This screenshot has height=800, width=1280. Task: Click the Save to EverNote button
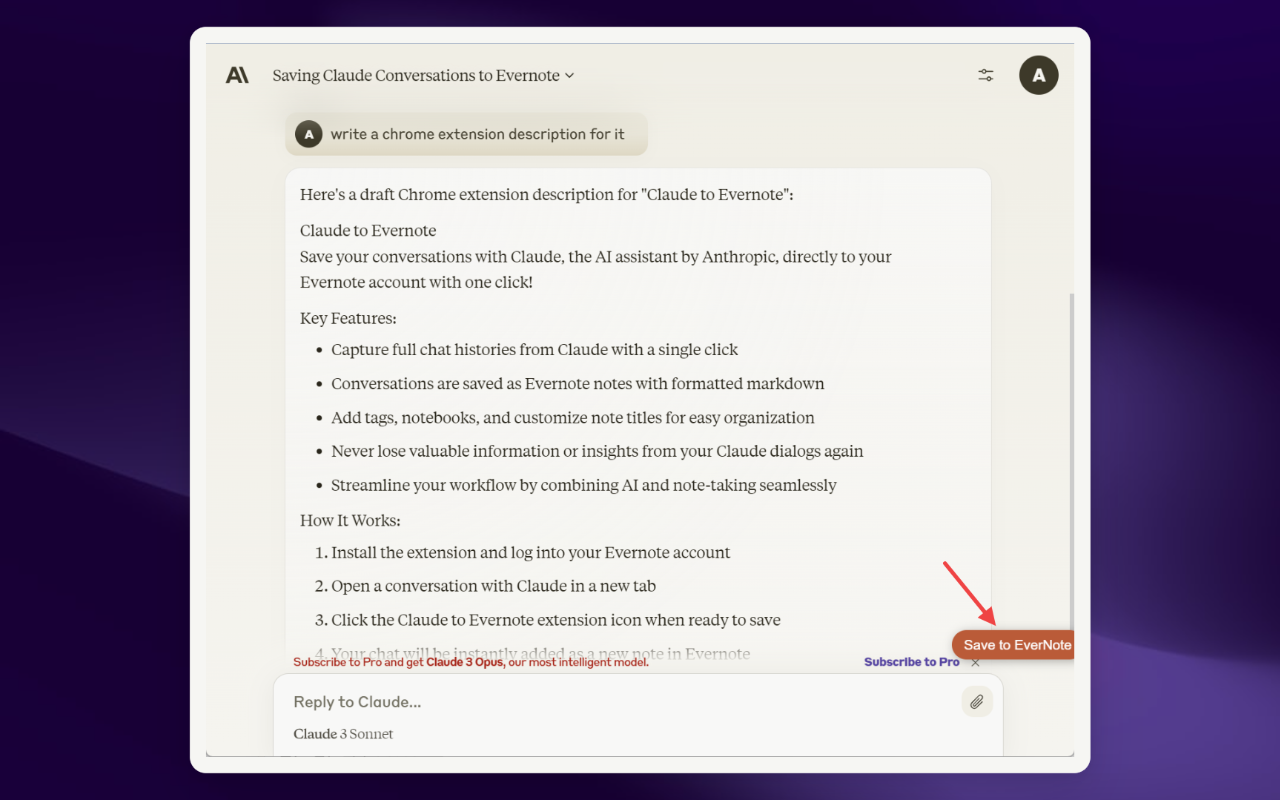point(1014,645)
